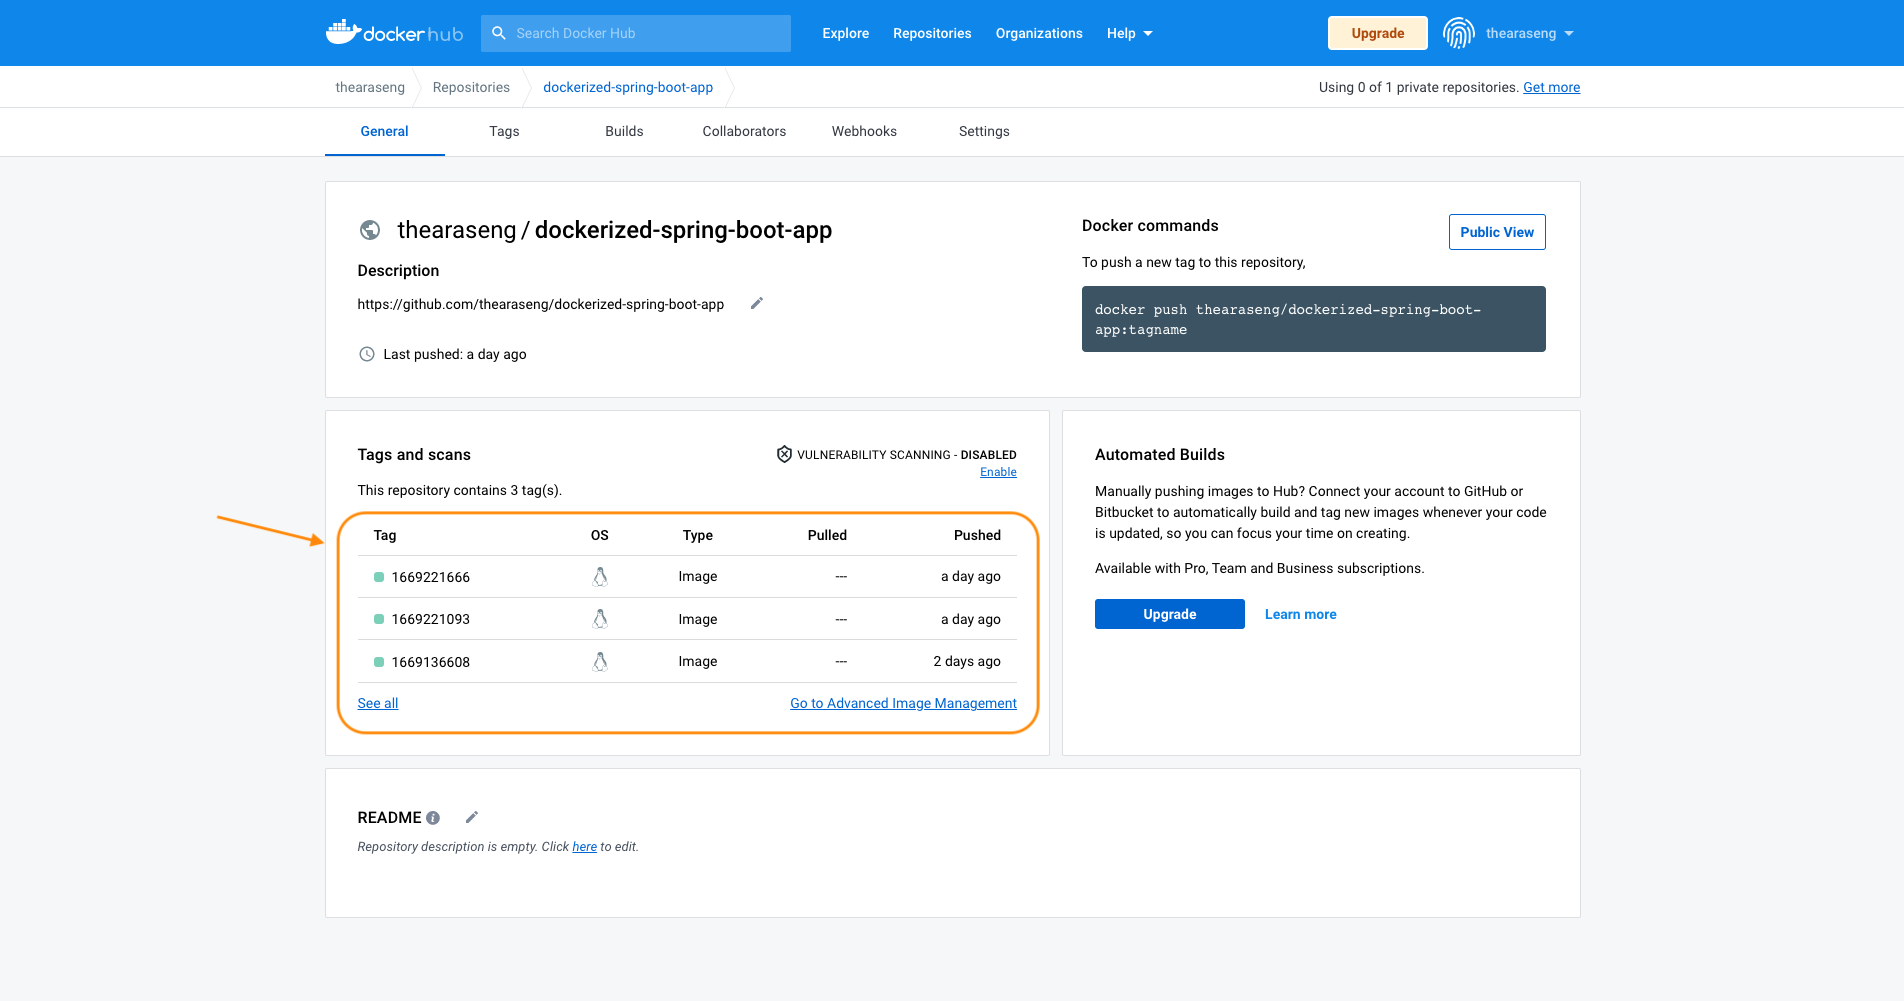Image resolution: width=1904 pixels, height=1001 pixels.
Task: Click the green status dot for tag 1669221666
Action: (379, 577)
